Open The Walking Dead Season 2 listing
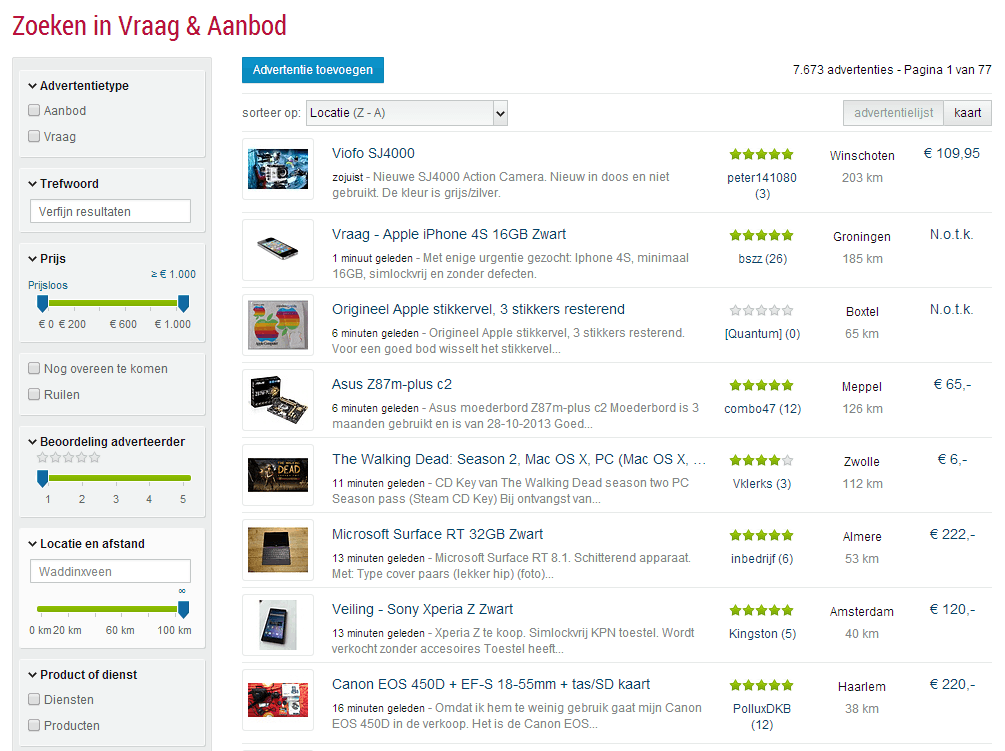 tap(519, 459)
